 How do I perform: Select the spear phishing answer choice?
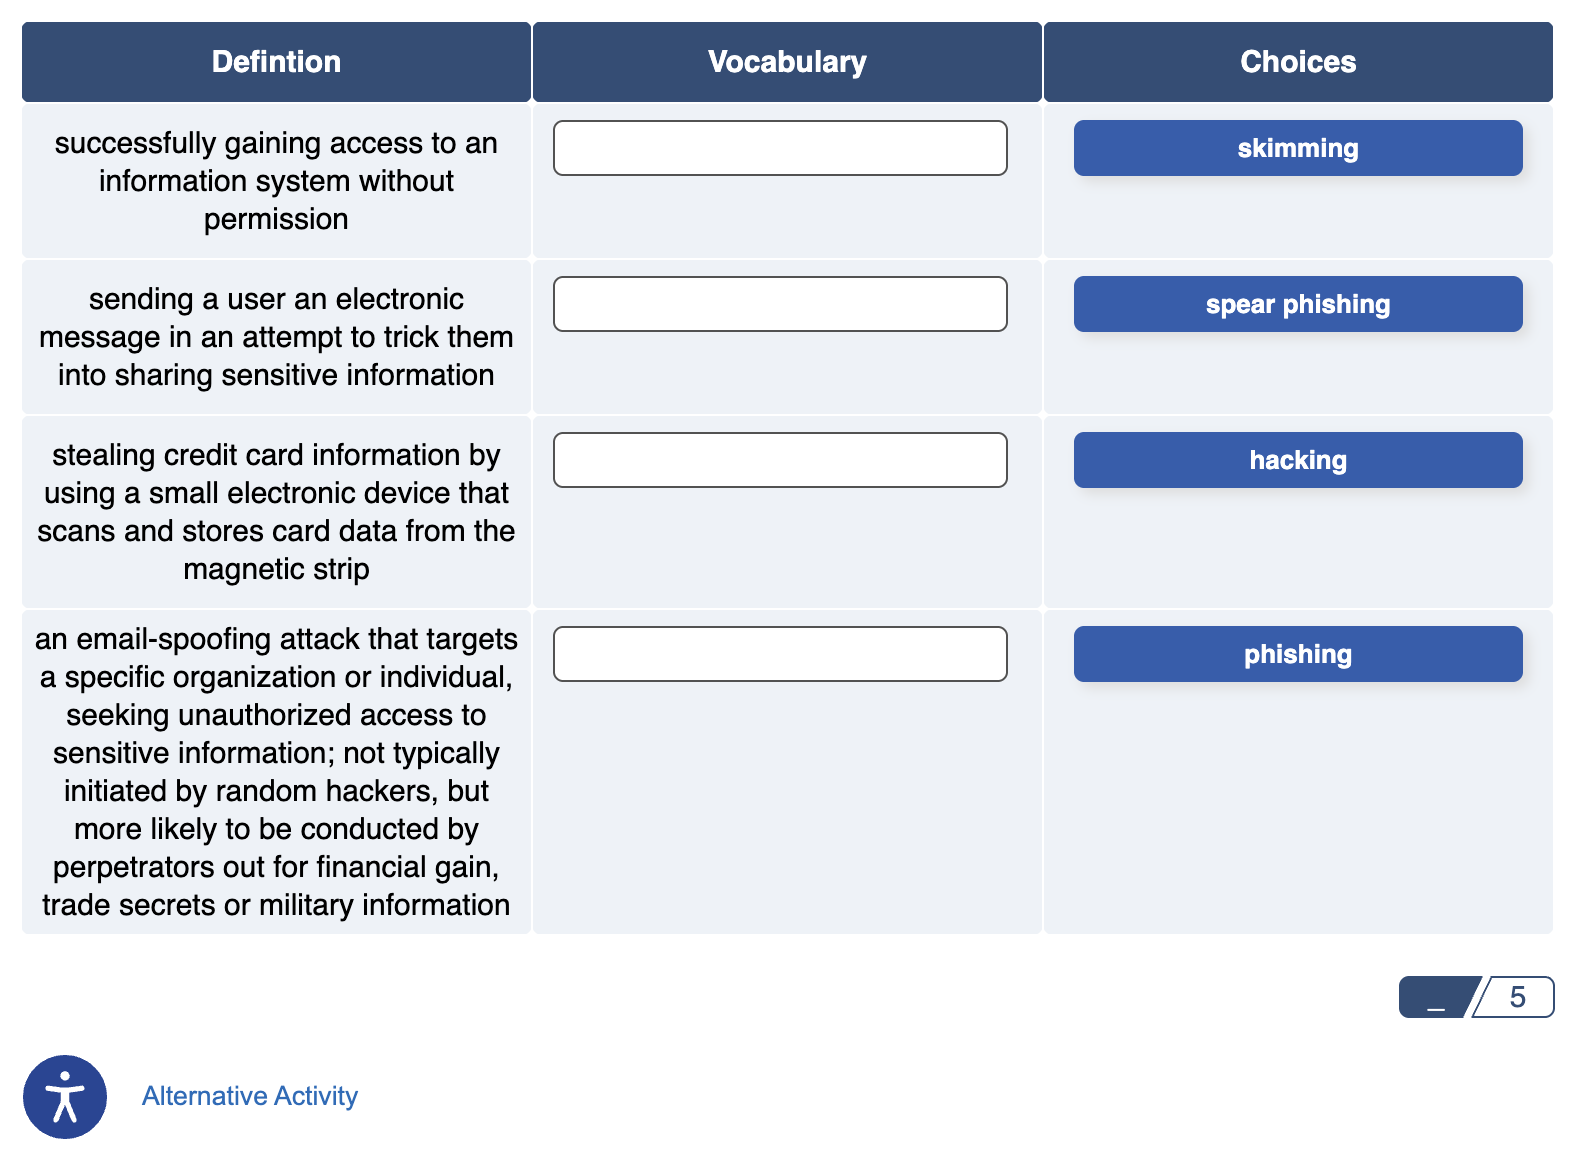[1297, 304]
